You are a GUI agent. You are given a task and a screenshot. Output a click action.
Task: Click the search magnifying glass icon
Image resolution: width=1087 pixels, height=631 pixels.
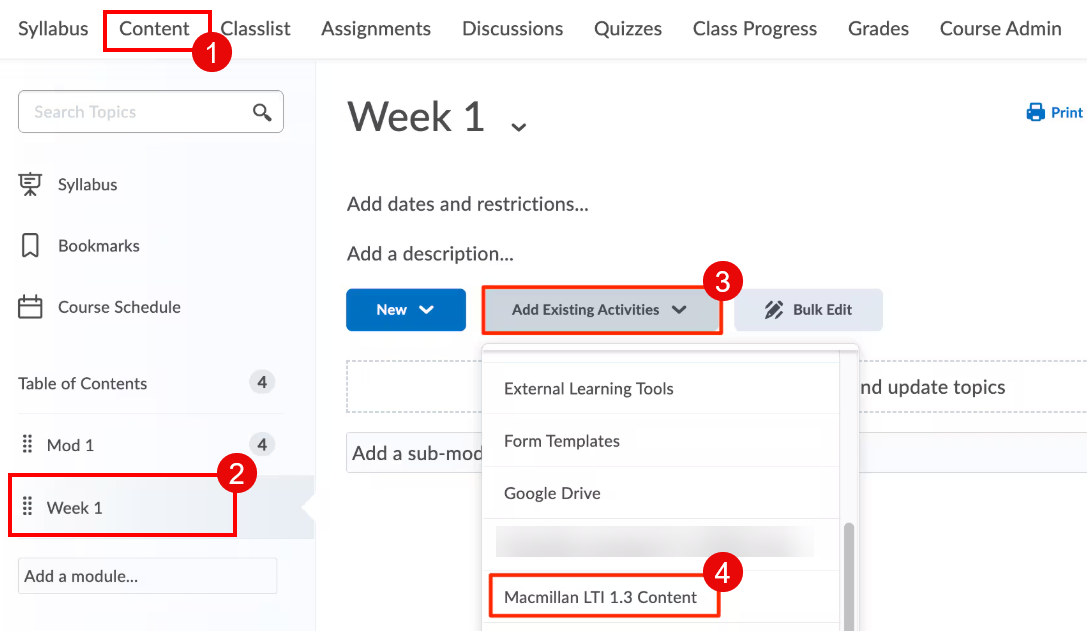262,112
